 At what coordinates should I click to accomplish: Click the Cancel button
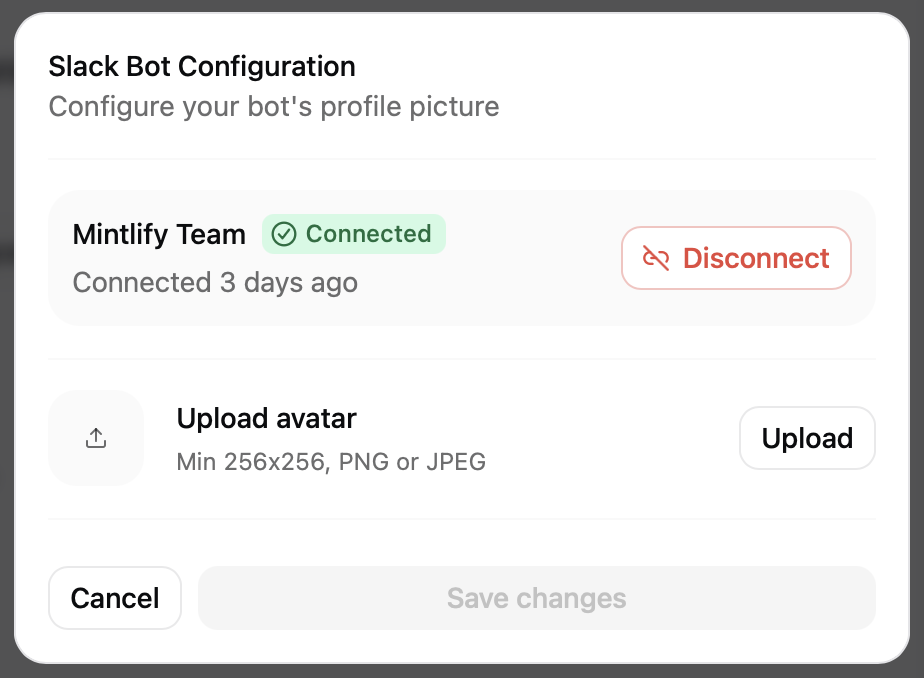click(114, 598)
